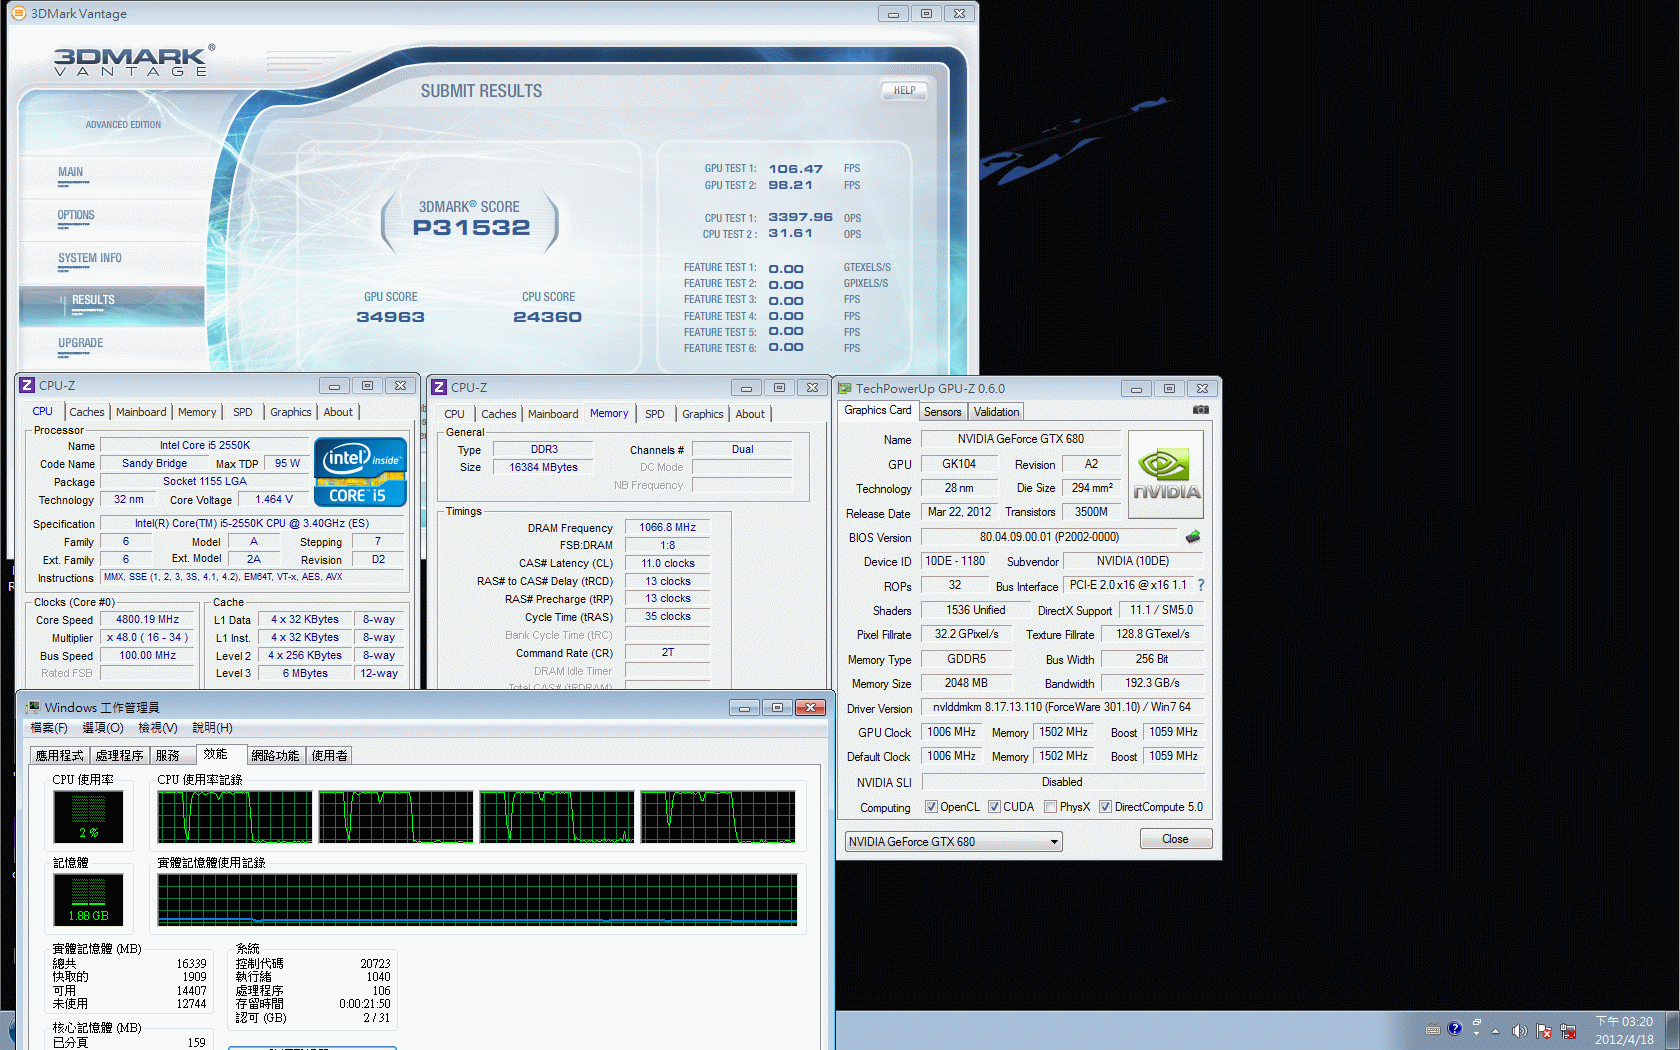Viewport: 1680px width, 1050px height.
Task: Click the Memory CPU-Z window title icon
Action: coord(439,387)
